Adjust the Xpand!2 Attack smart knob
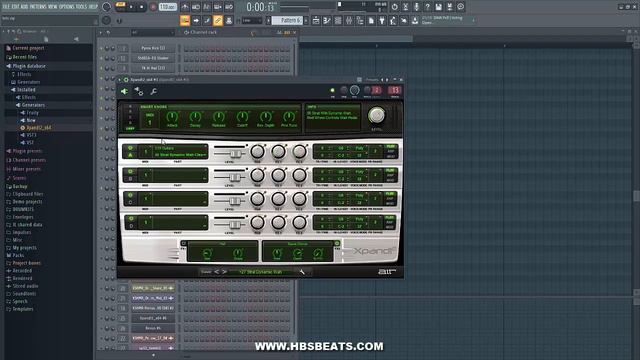The height and width of the screenshot is (360, 640). click(172, 118)
